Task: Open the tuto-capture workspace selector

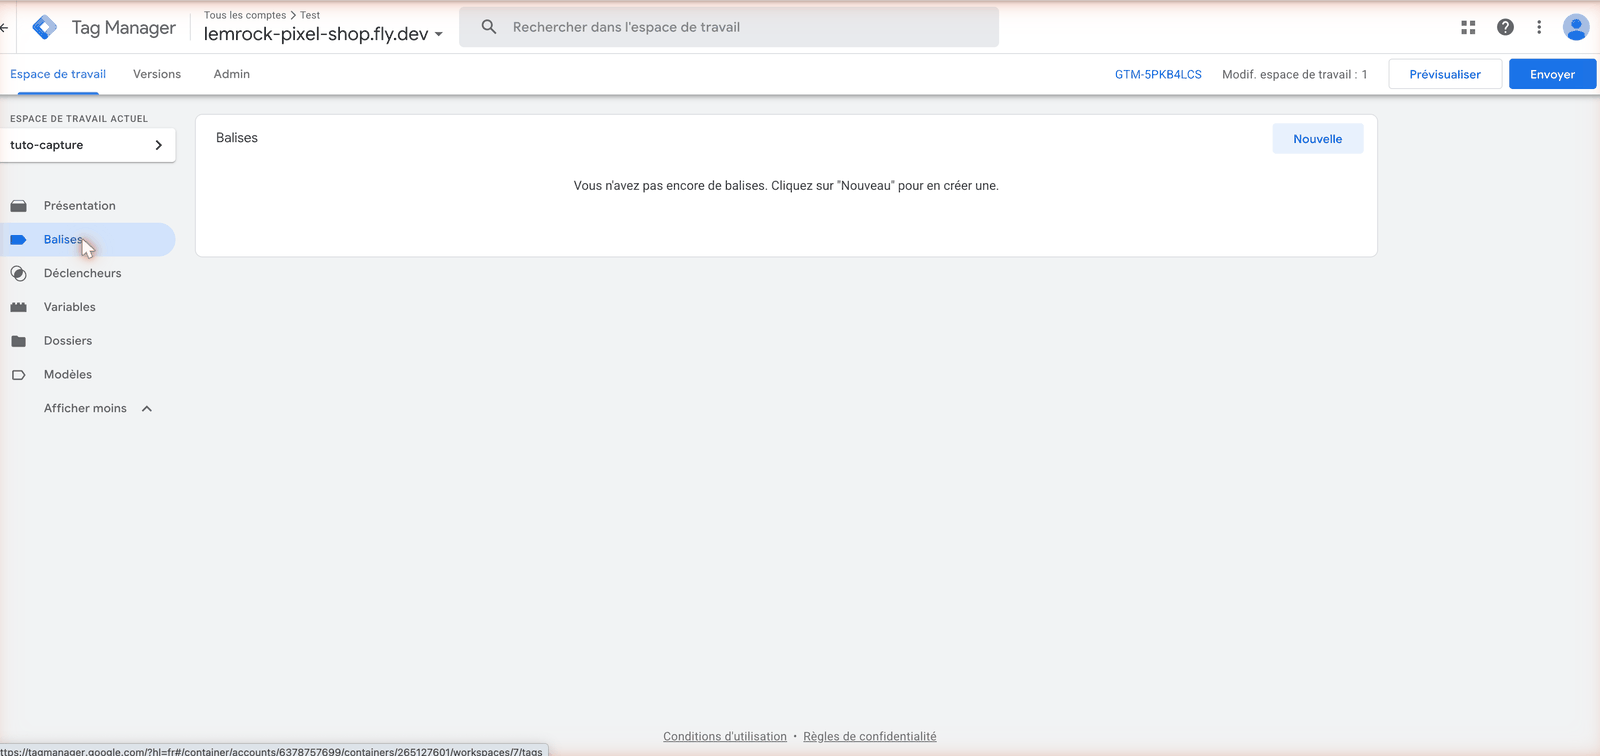Action: point(88,145)
